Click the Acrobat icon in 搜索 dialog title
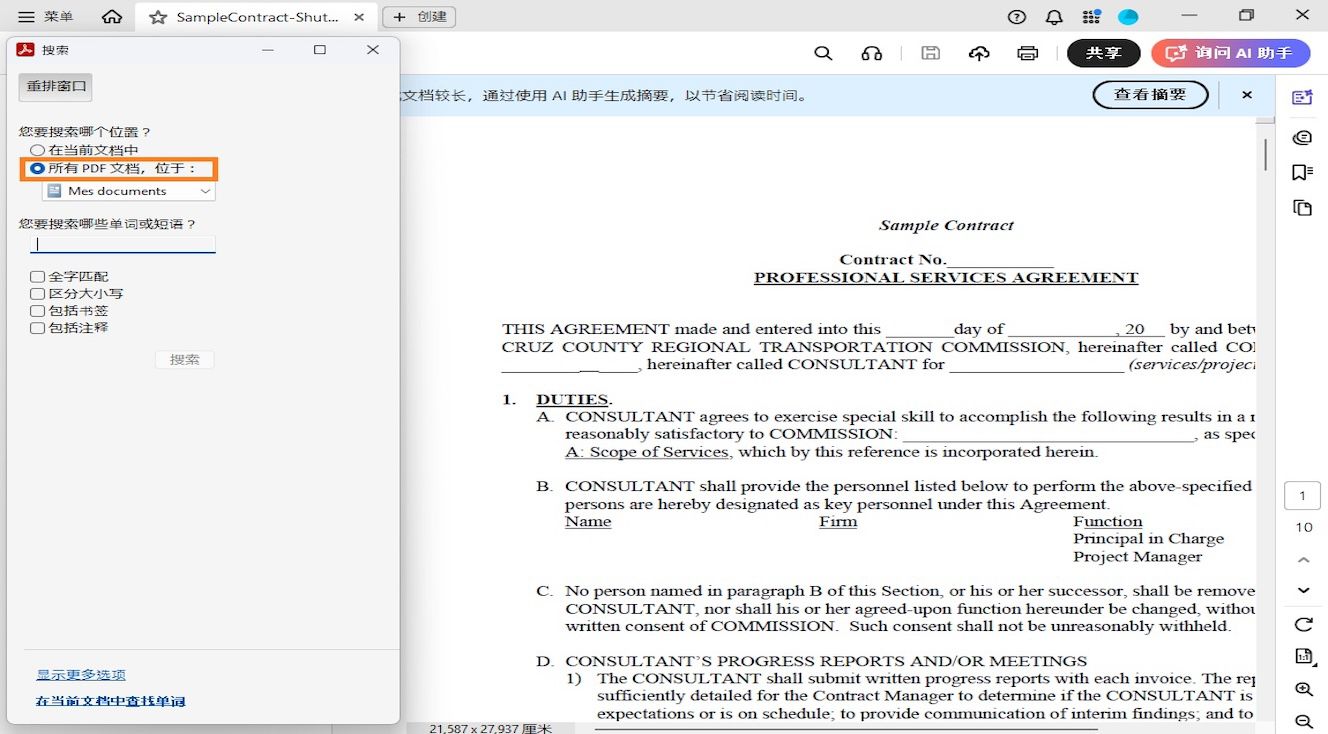 pos(25,50)
